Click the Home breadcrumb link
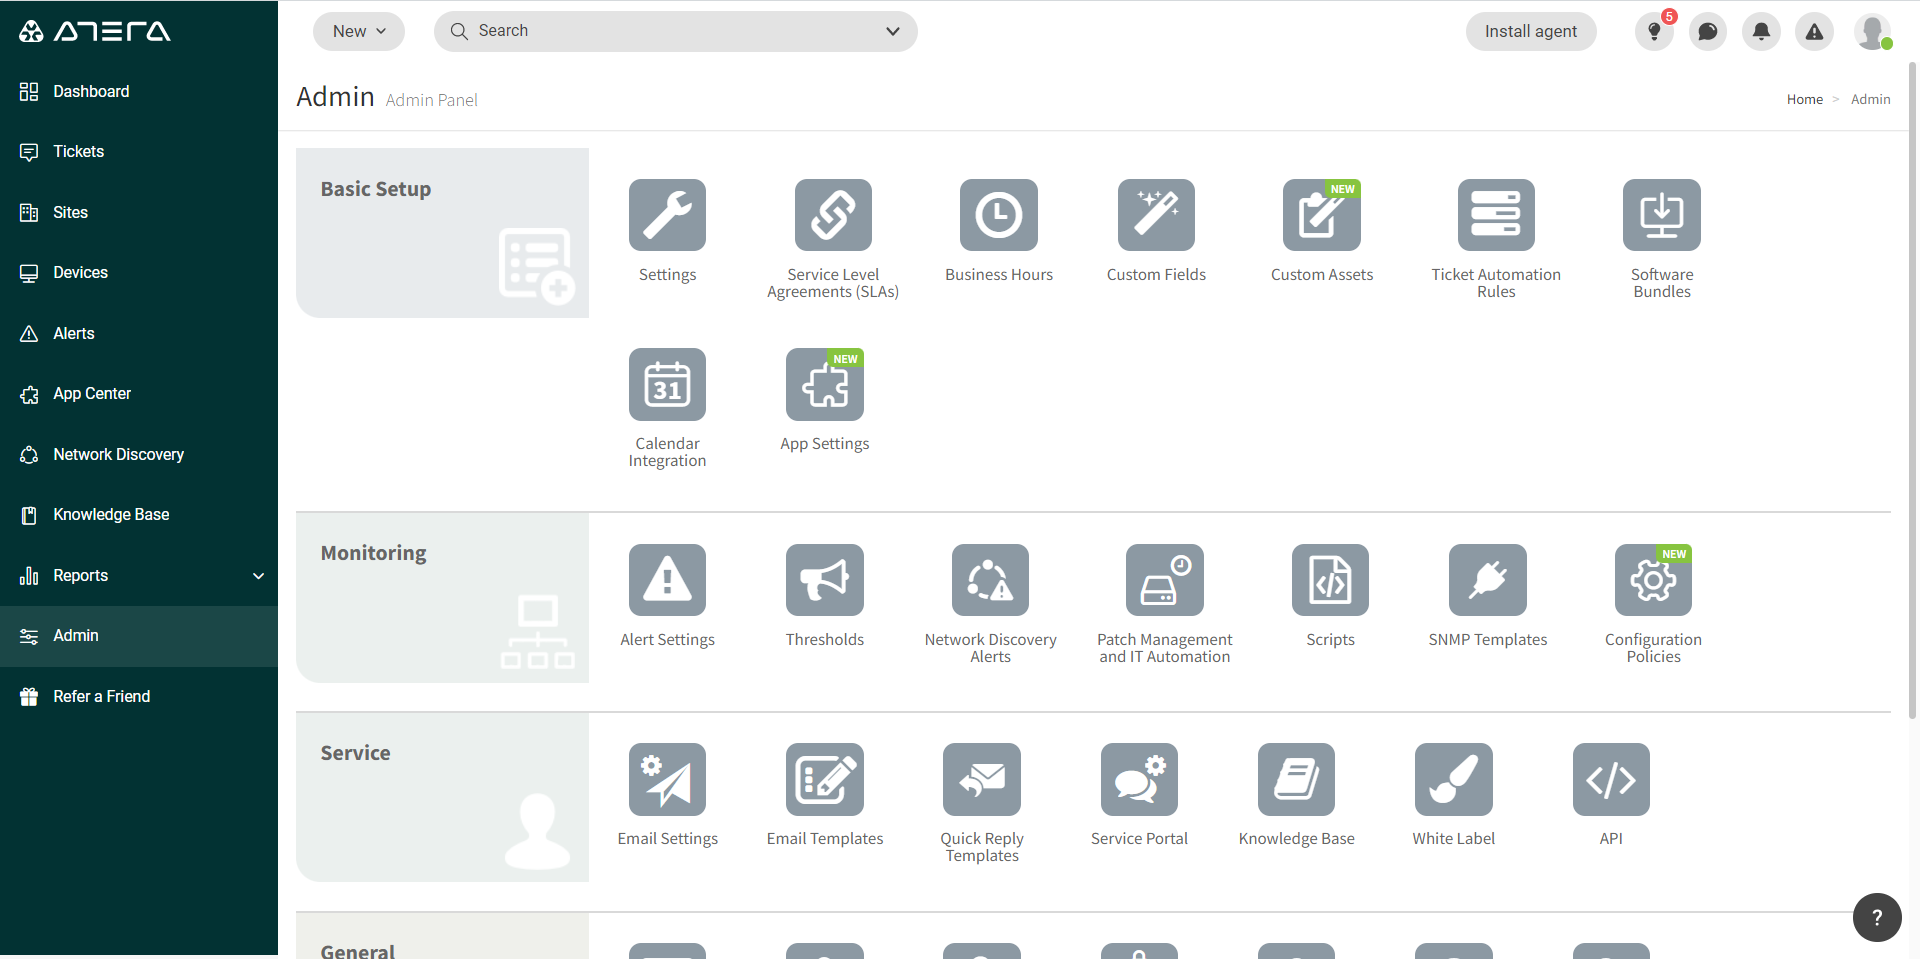Viewport: 1920px width, 959px height. click(x=1805, y=99)
